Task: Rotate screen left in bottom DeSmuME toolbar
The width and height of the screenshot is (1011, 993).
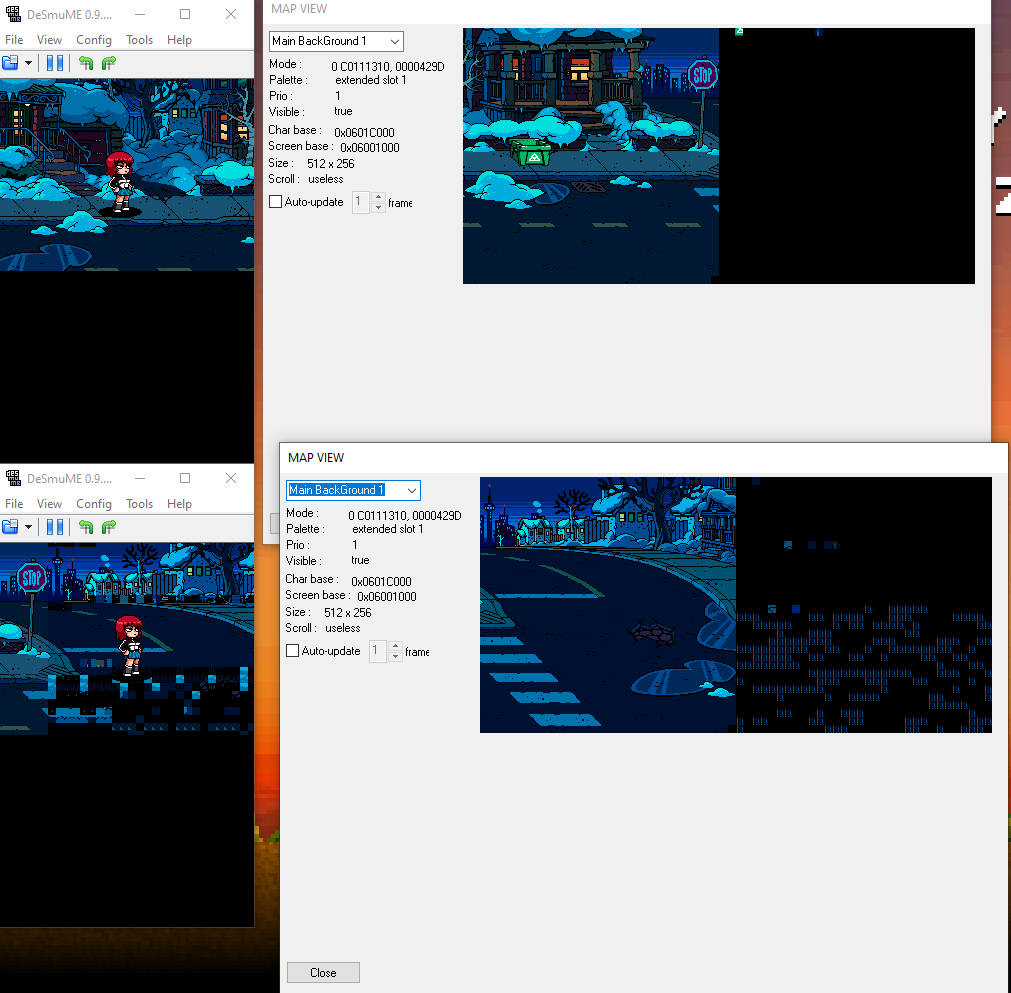Action: click(86, 527)
